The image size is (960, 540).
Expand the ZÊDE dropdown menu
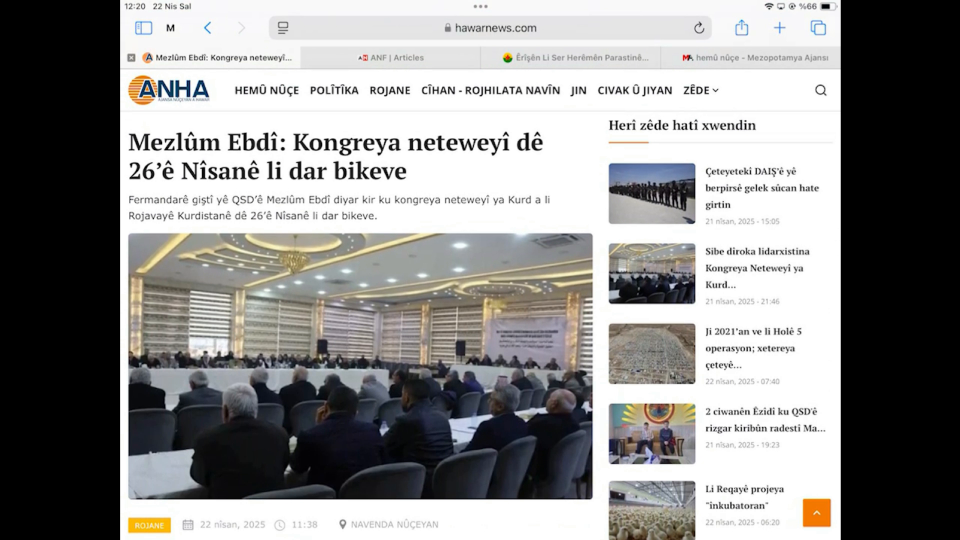700,90
